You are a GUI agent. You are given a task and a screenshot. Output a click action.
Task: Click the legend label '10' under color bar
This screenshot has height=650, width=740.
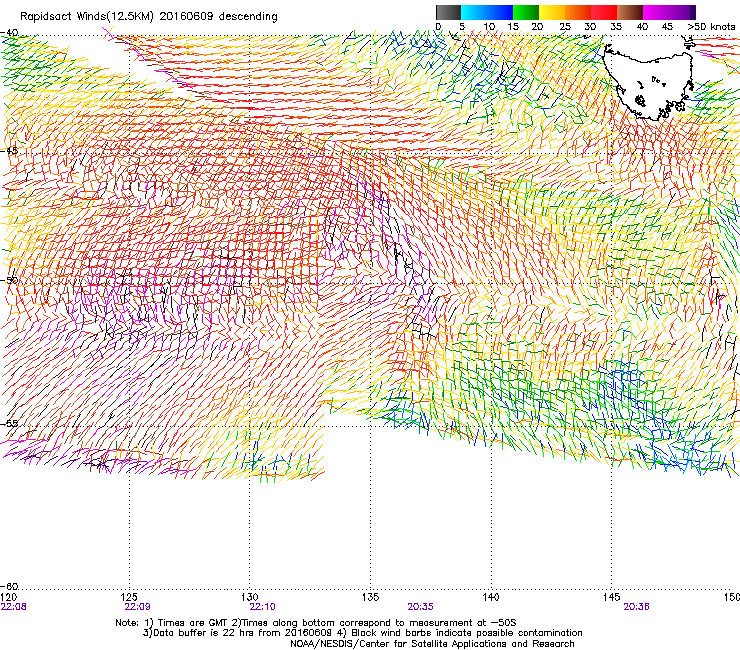coord(489,26)
